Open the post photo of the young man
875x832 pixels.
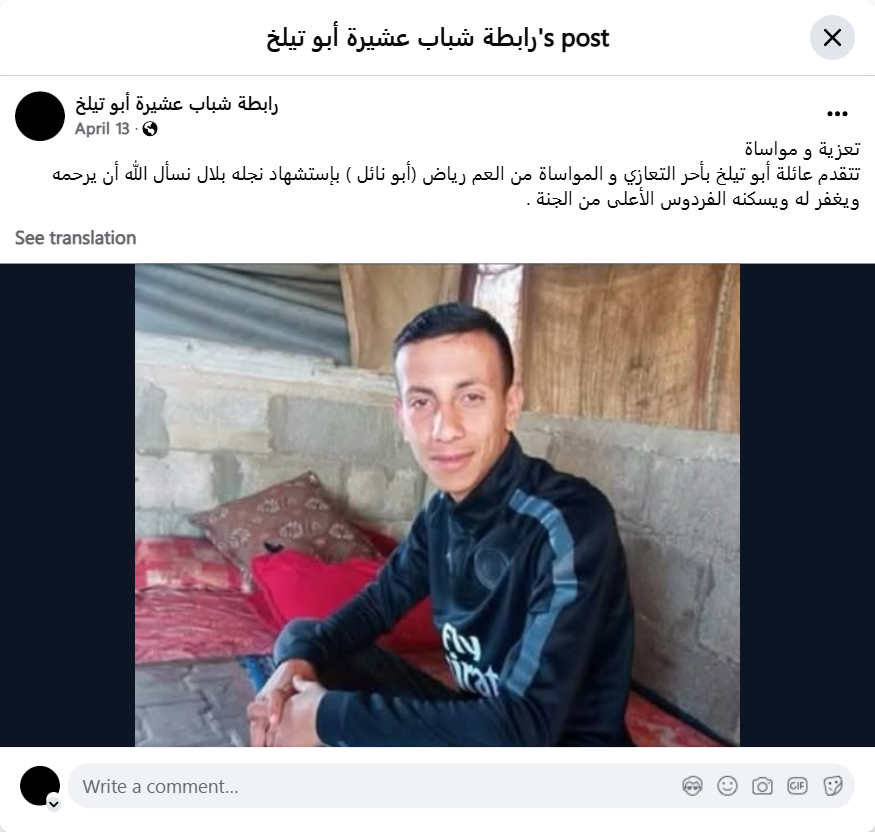tap(438, 505)
